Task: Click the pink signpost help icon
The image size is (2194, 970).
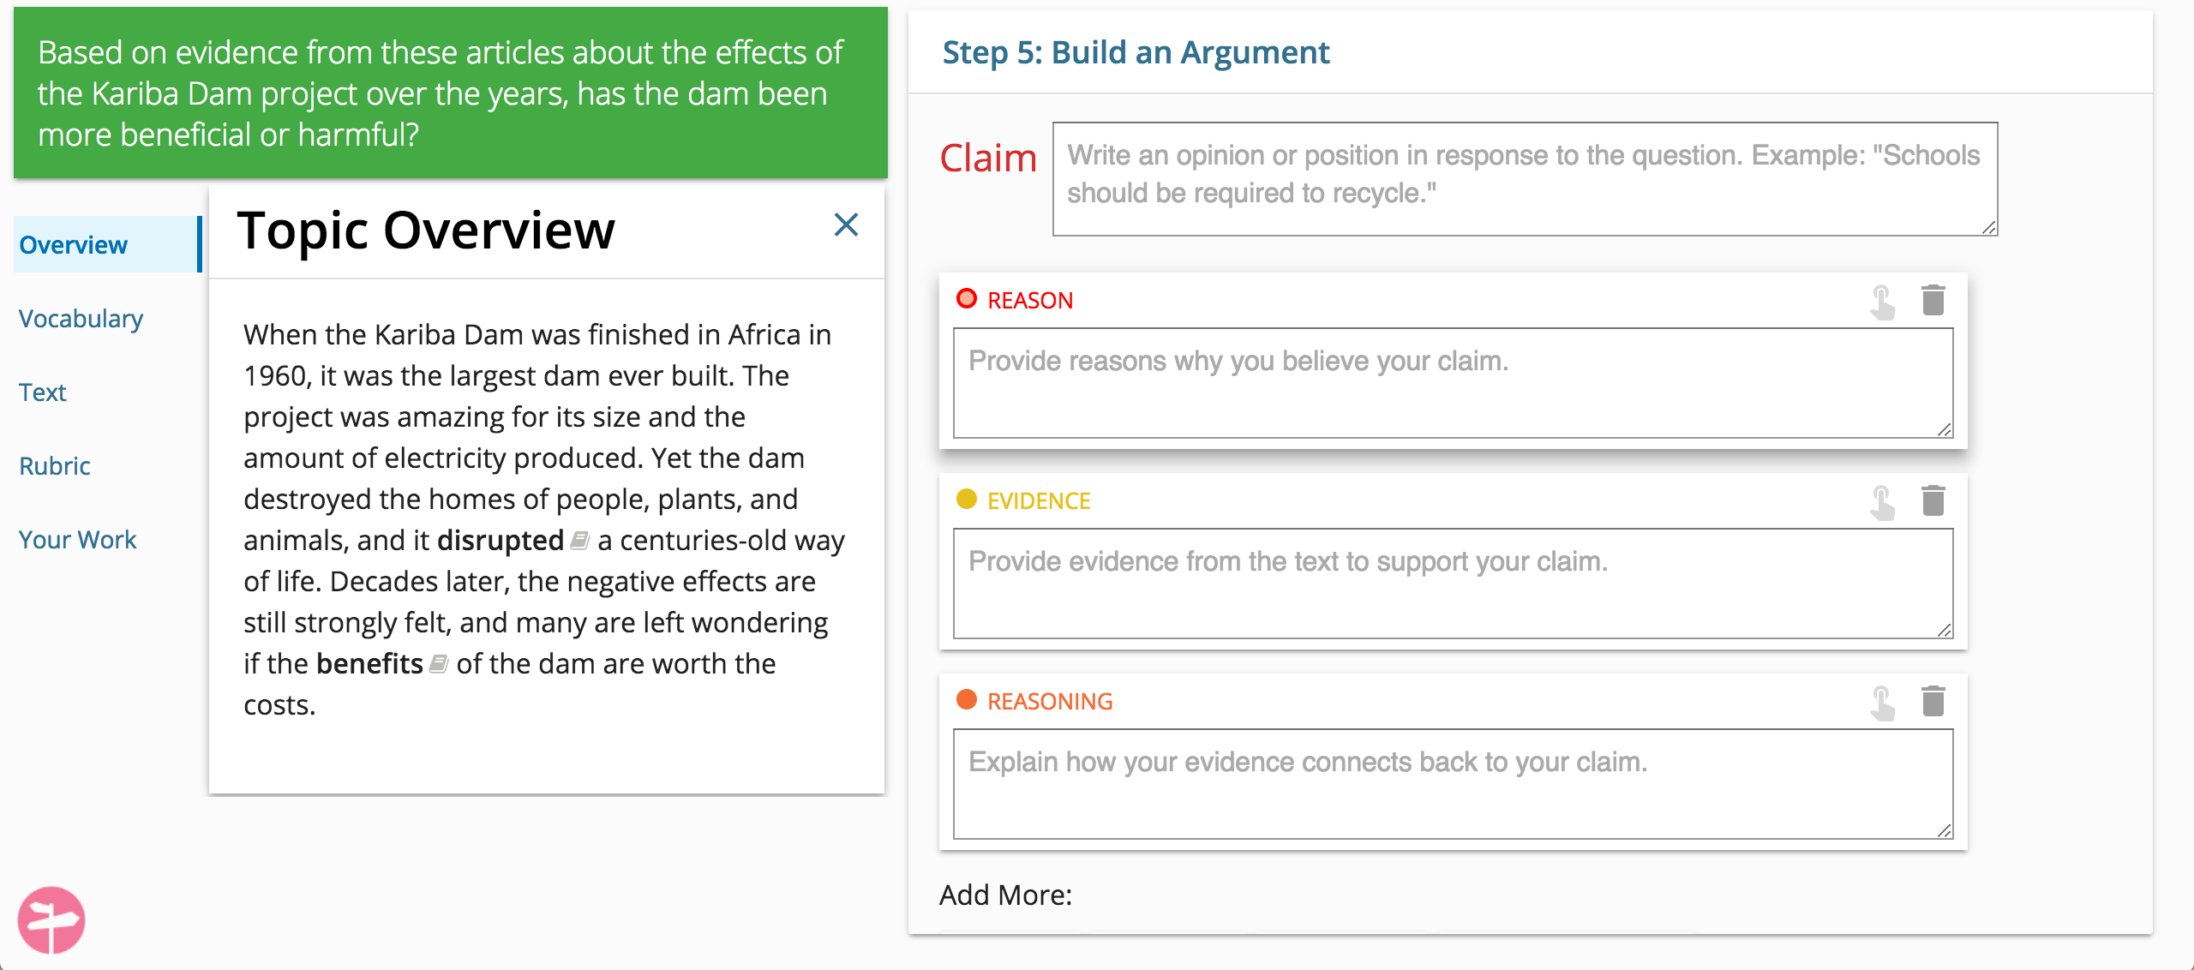Action: point(51,920)
